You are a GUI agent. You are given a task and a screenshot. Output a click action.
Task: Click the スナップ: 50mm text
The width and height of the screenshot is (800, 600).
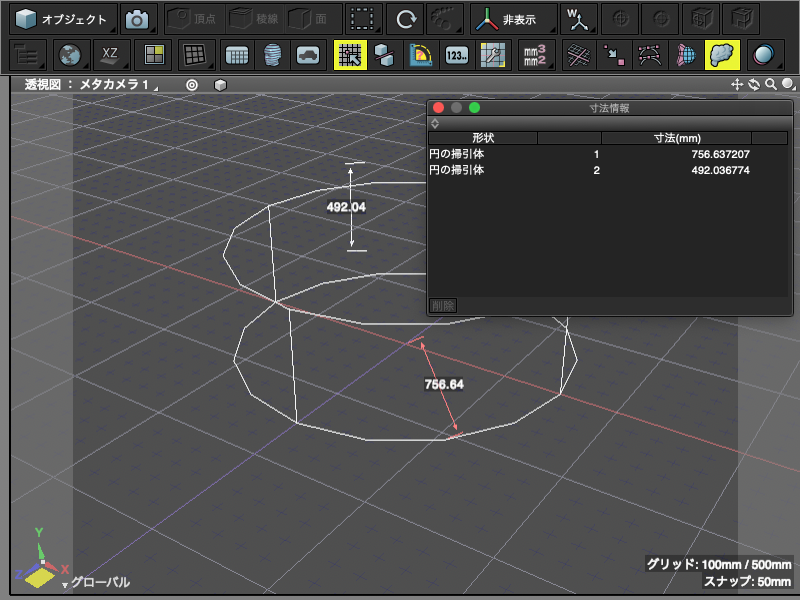click(747, 582)
